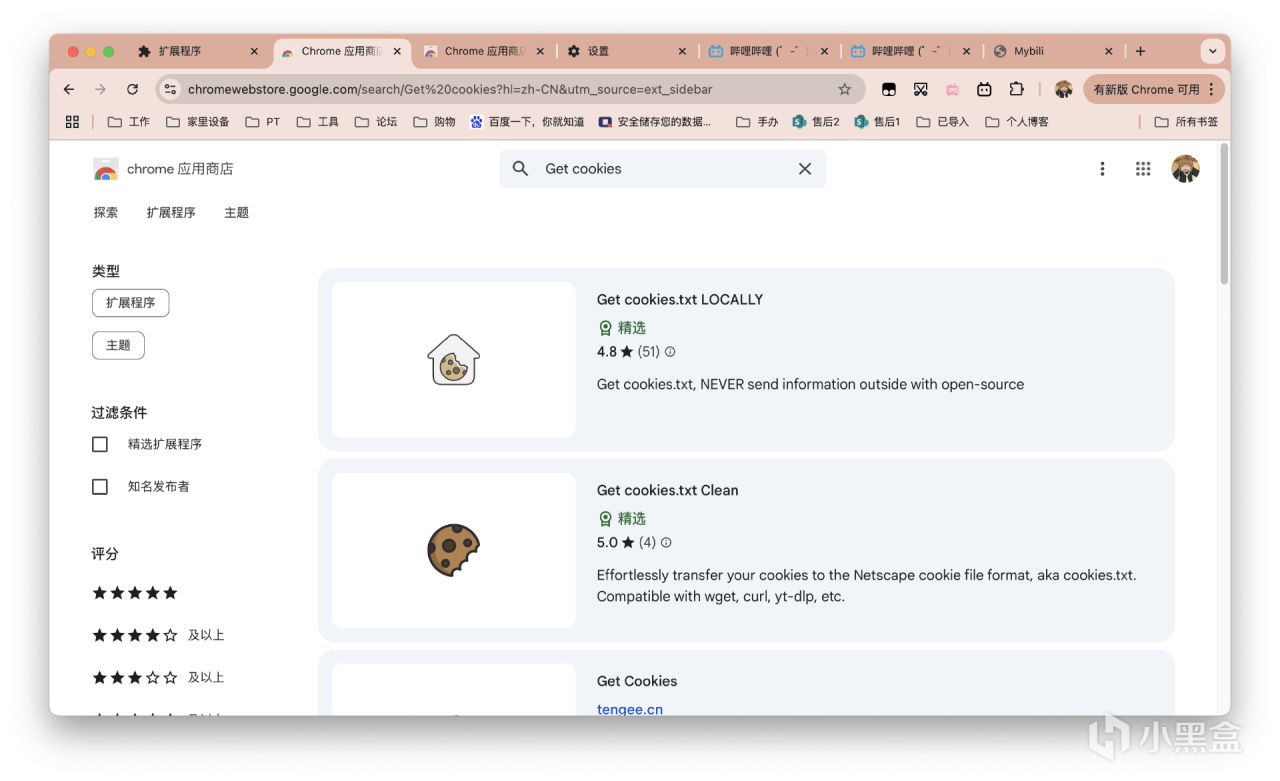Open the Clean bitten-cookie thumbnail
Viewport: 1280px width, 781px height.
454,551
